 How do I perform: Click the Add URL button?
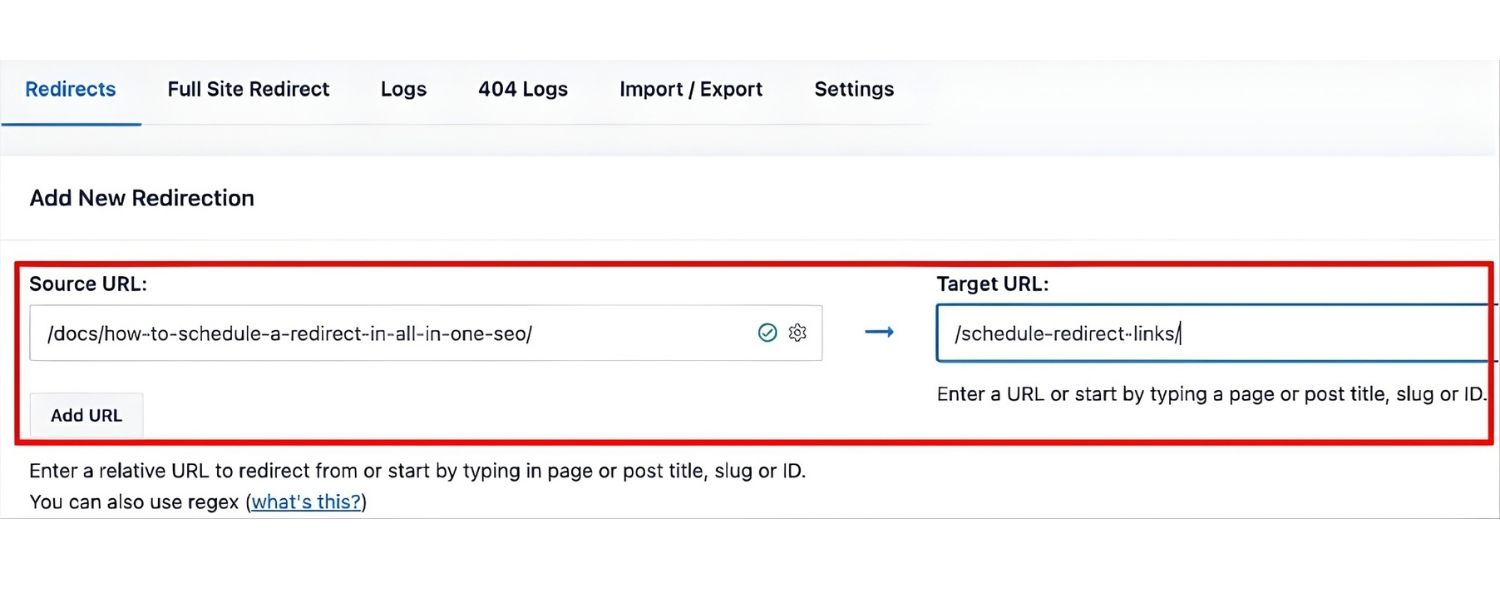pos(86,415)
